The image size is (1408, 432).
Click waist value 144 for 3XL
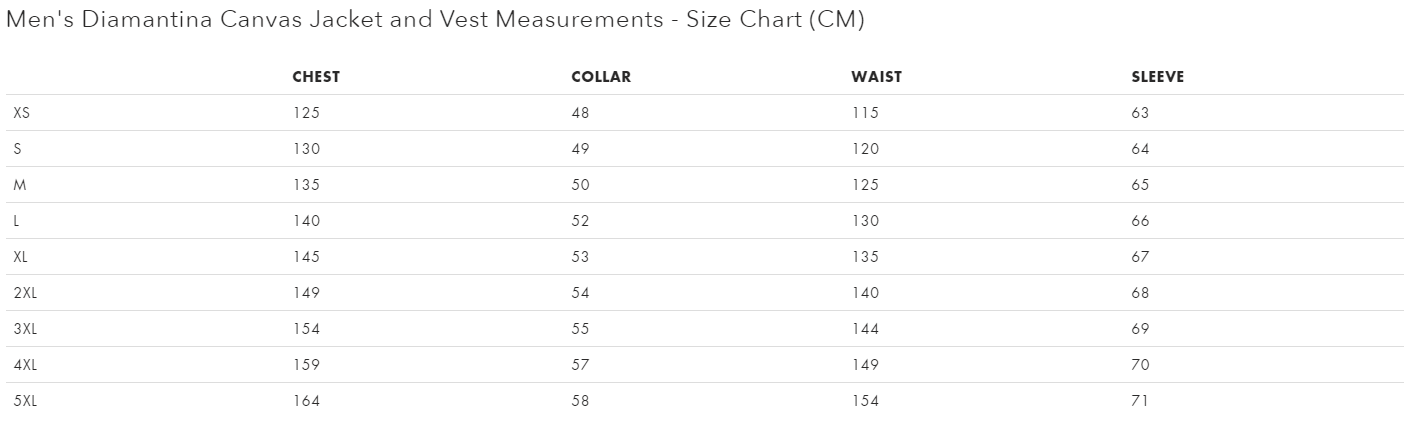[866, 329]
